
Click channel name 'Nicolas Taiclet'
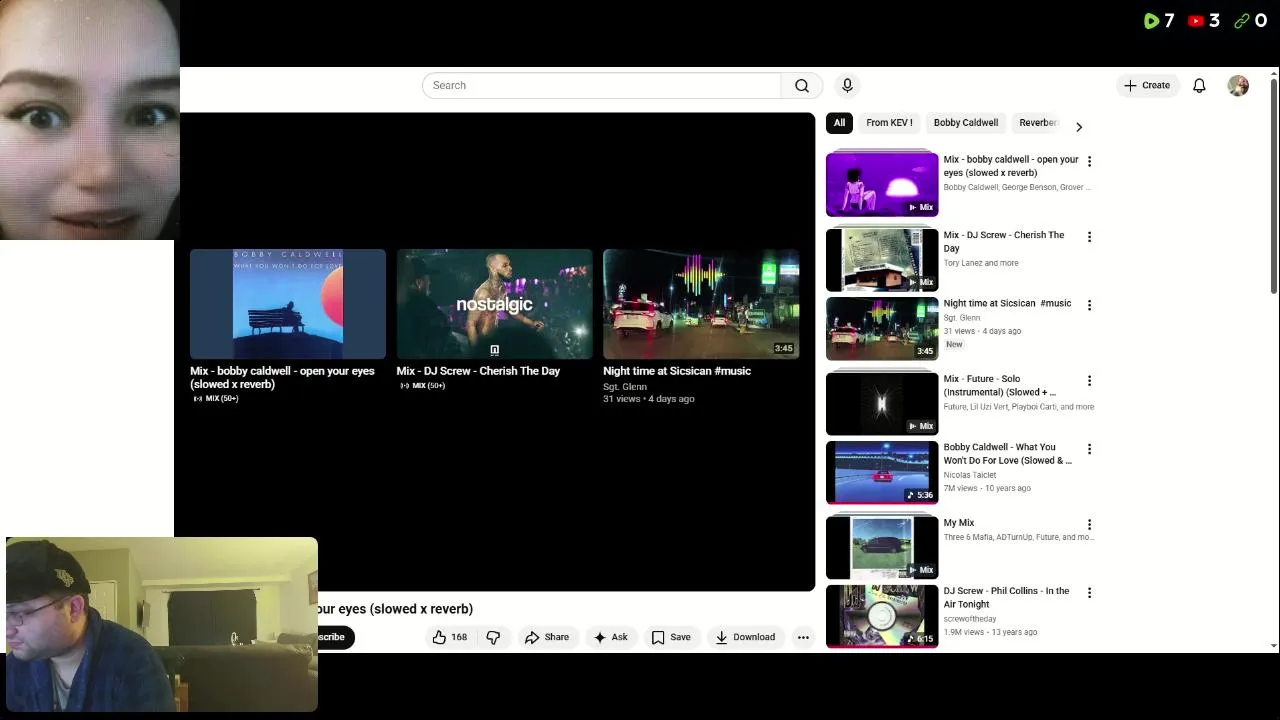point(970,475)
